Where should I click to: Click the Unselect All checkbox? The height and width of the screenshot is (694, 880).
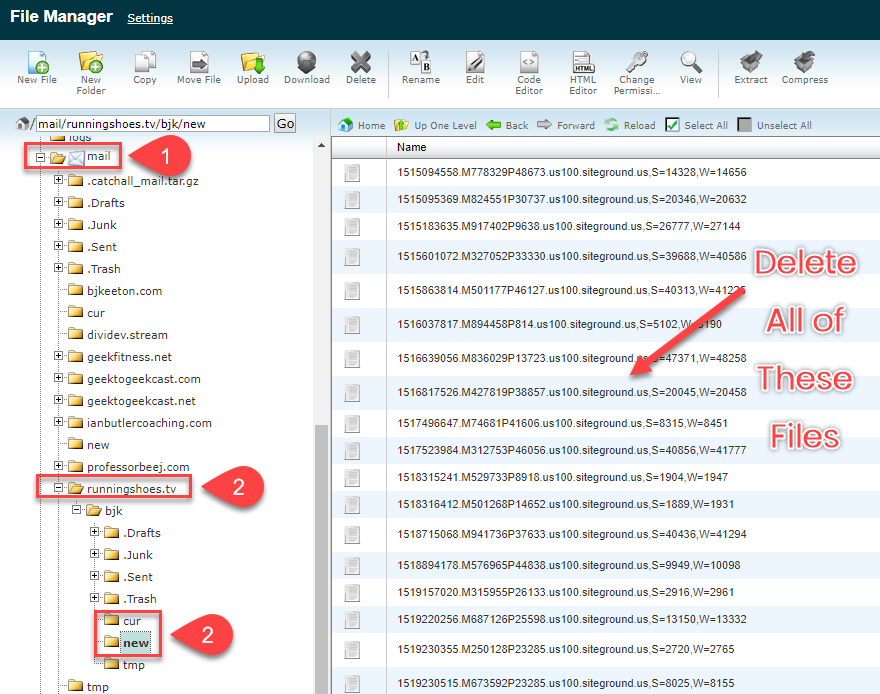[x=744, y=125]
